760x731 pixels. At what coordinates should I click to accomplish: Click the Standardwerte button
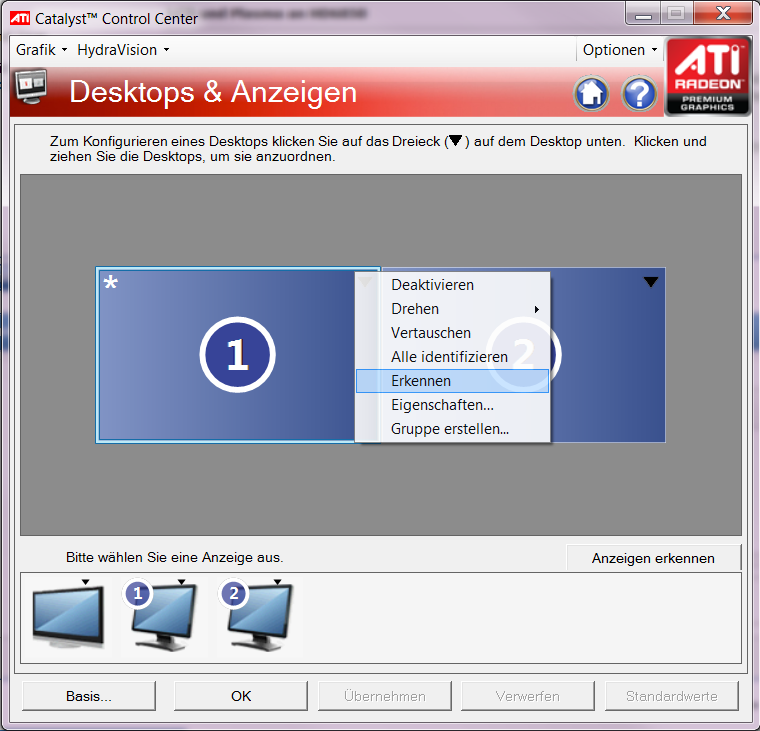point(671,696)
